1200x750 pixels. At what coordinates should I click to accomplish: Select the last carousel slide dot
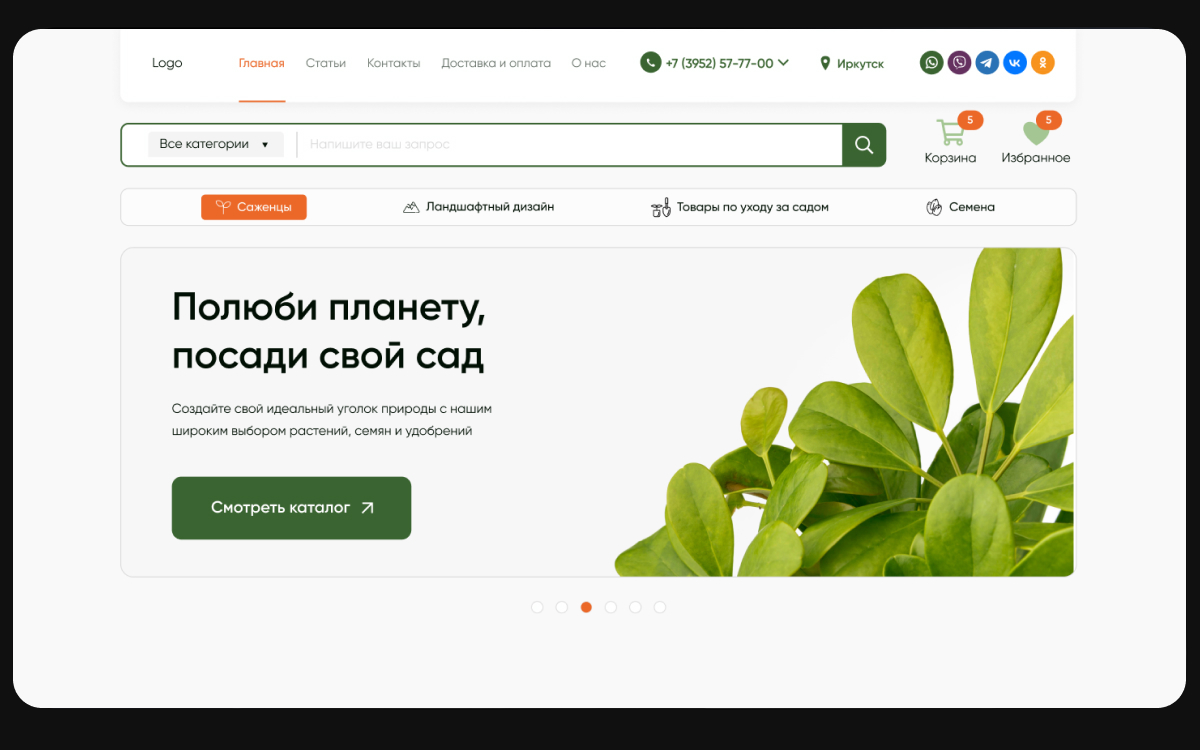[x=660, y=607]
